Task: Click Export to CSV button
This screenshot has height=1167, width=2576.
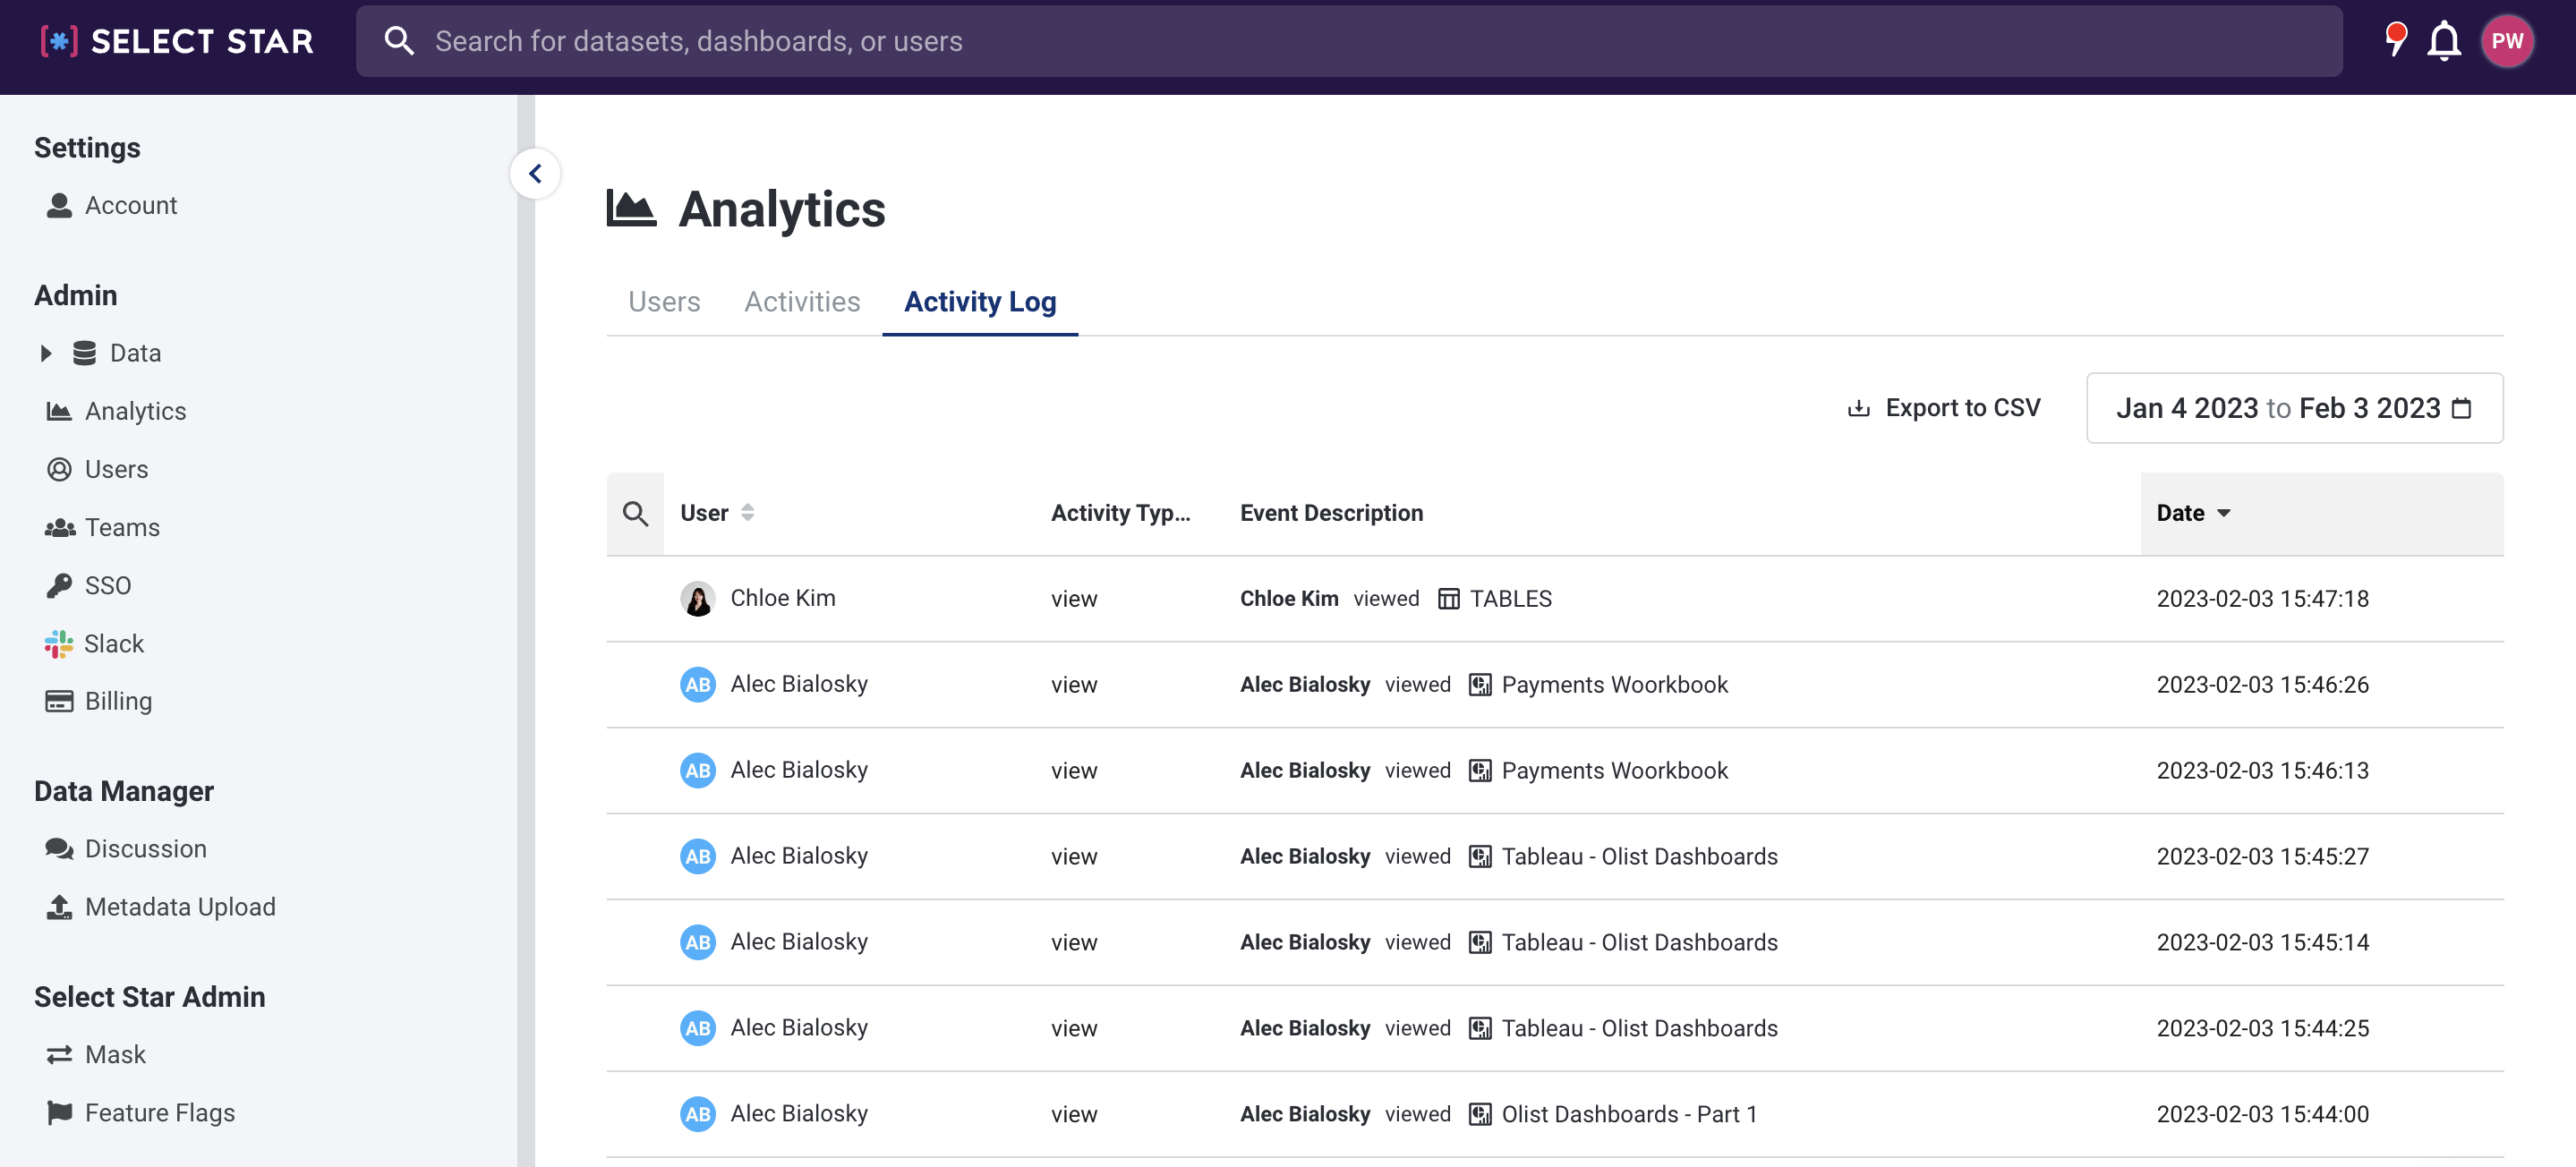Action: [1943, 408]
